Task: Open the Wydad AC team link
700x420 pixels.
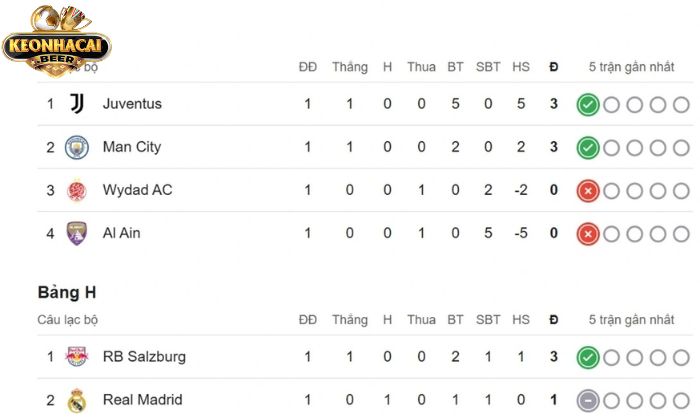Action: [x=138, y=191]
